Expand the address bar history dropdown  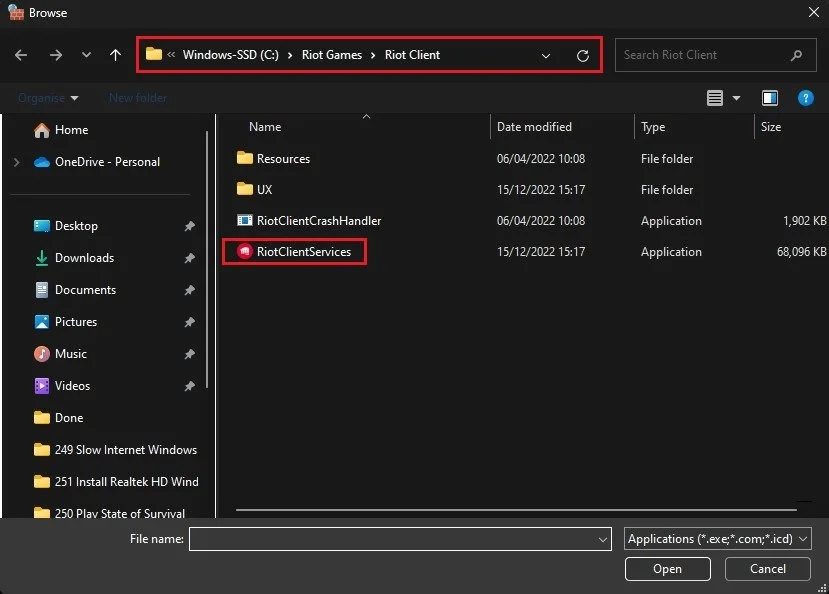point(546,55)
